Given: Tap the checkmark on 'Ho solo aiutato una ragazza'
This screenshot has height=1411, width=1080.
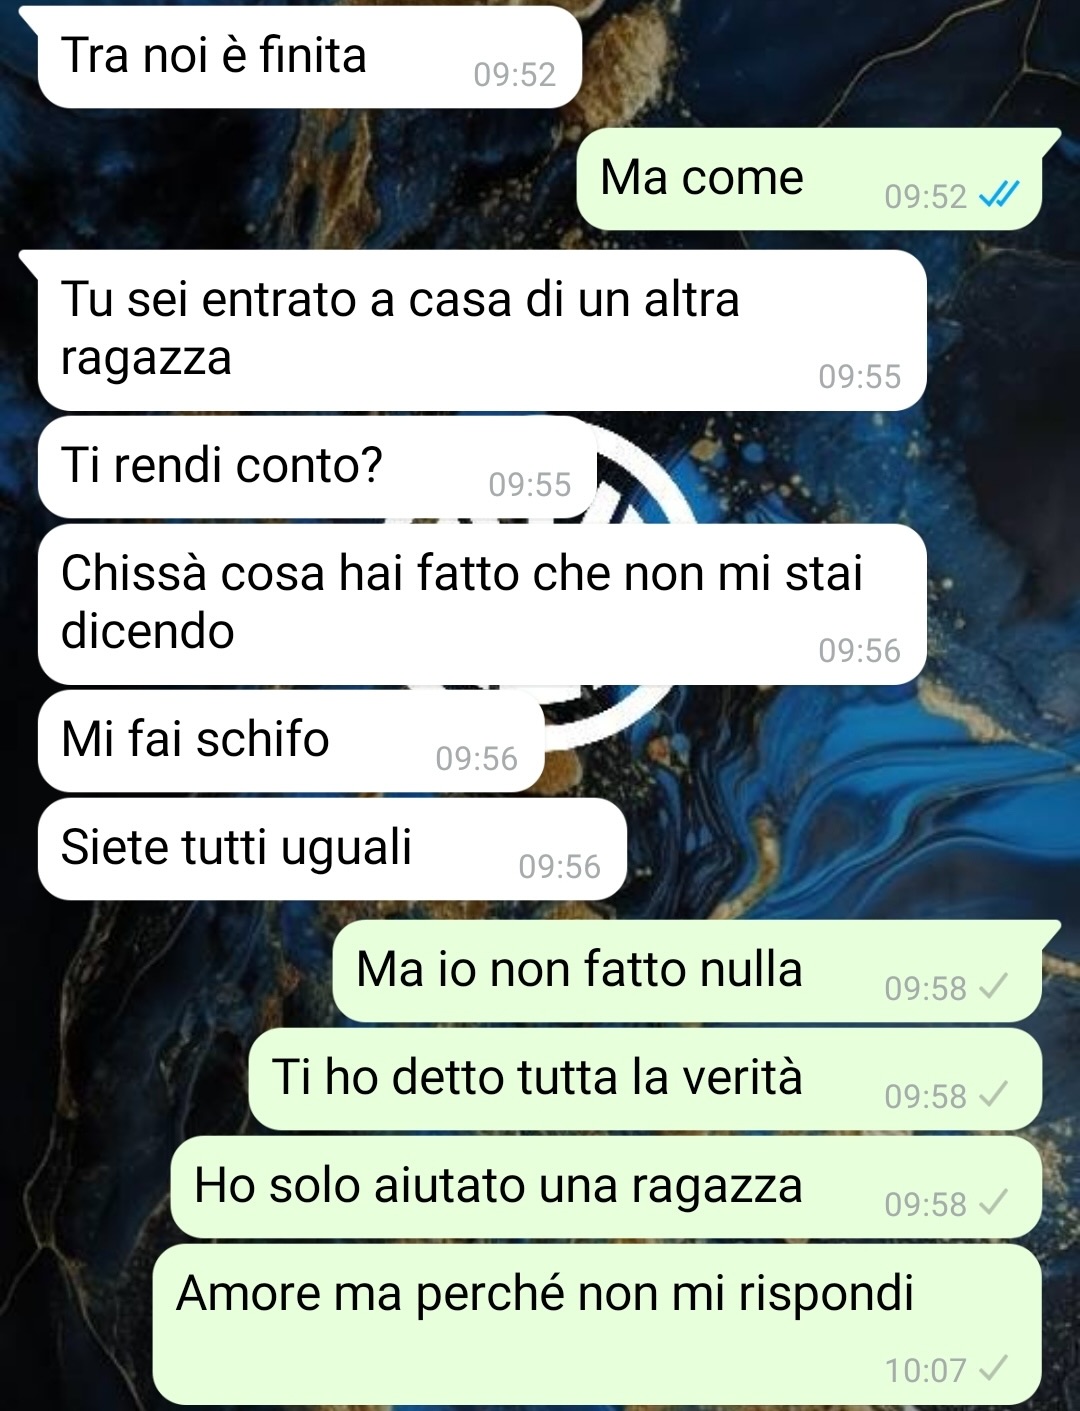Looking at the screenshot, I should coord(993,1203).
